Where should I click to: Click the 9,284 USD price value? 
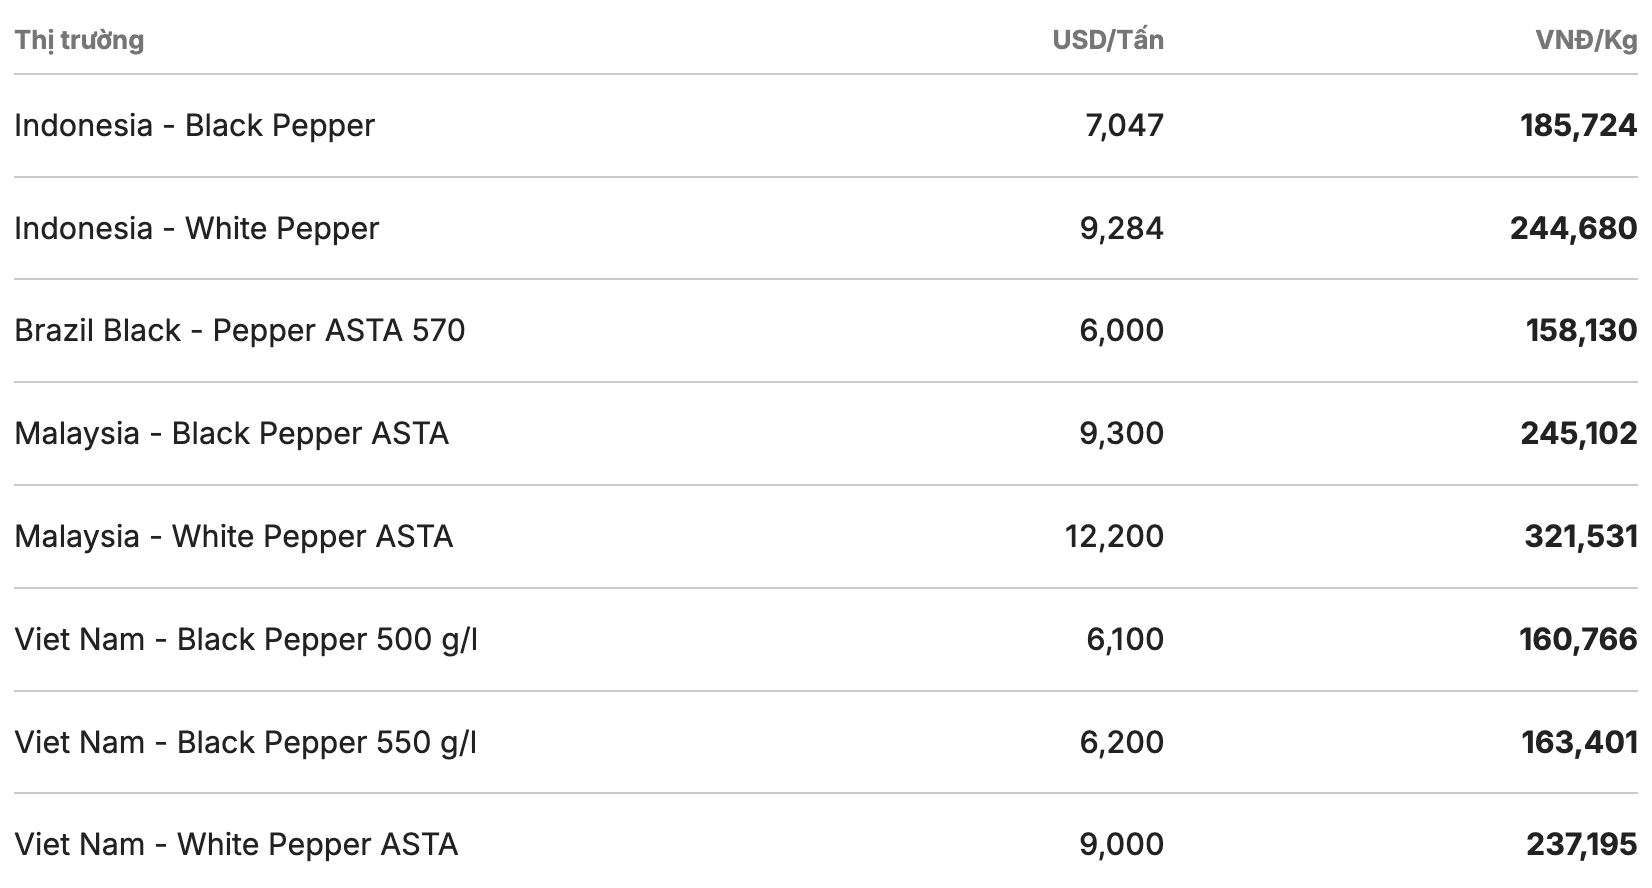pyautogui.click(x=1121, y=229)
